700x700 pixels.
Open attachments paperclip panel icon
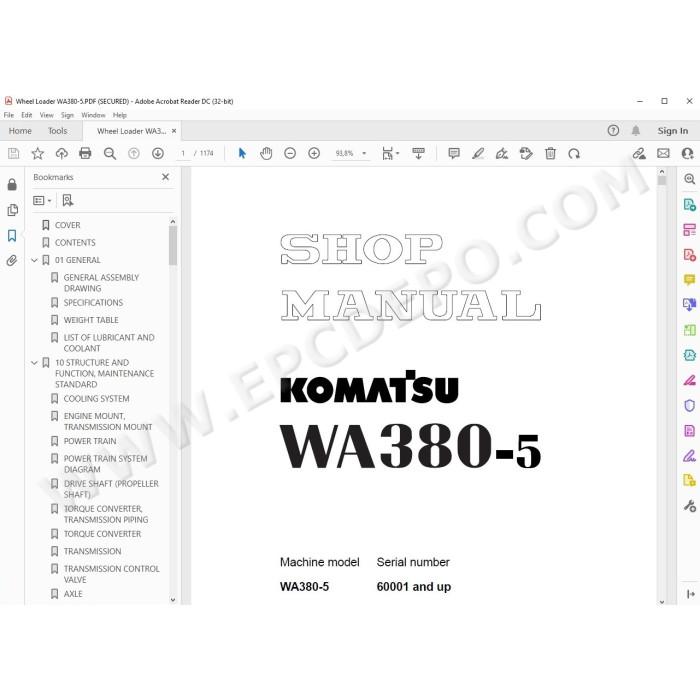(12, 260)
